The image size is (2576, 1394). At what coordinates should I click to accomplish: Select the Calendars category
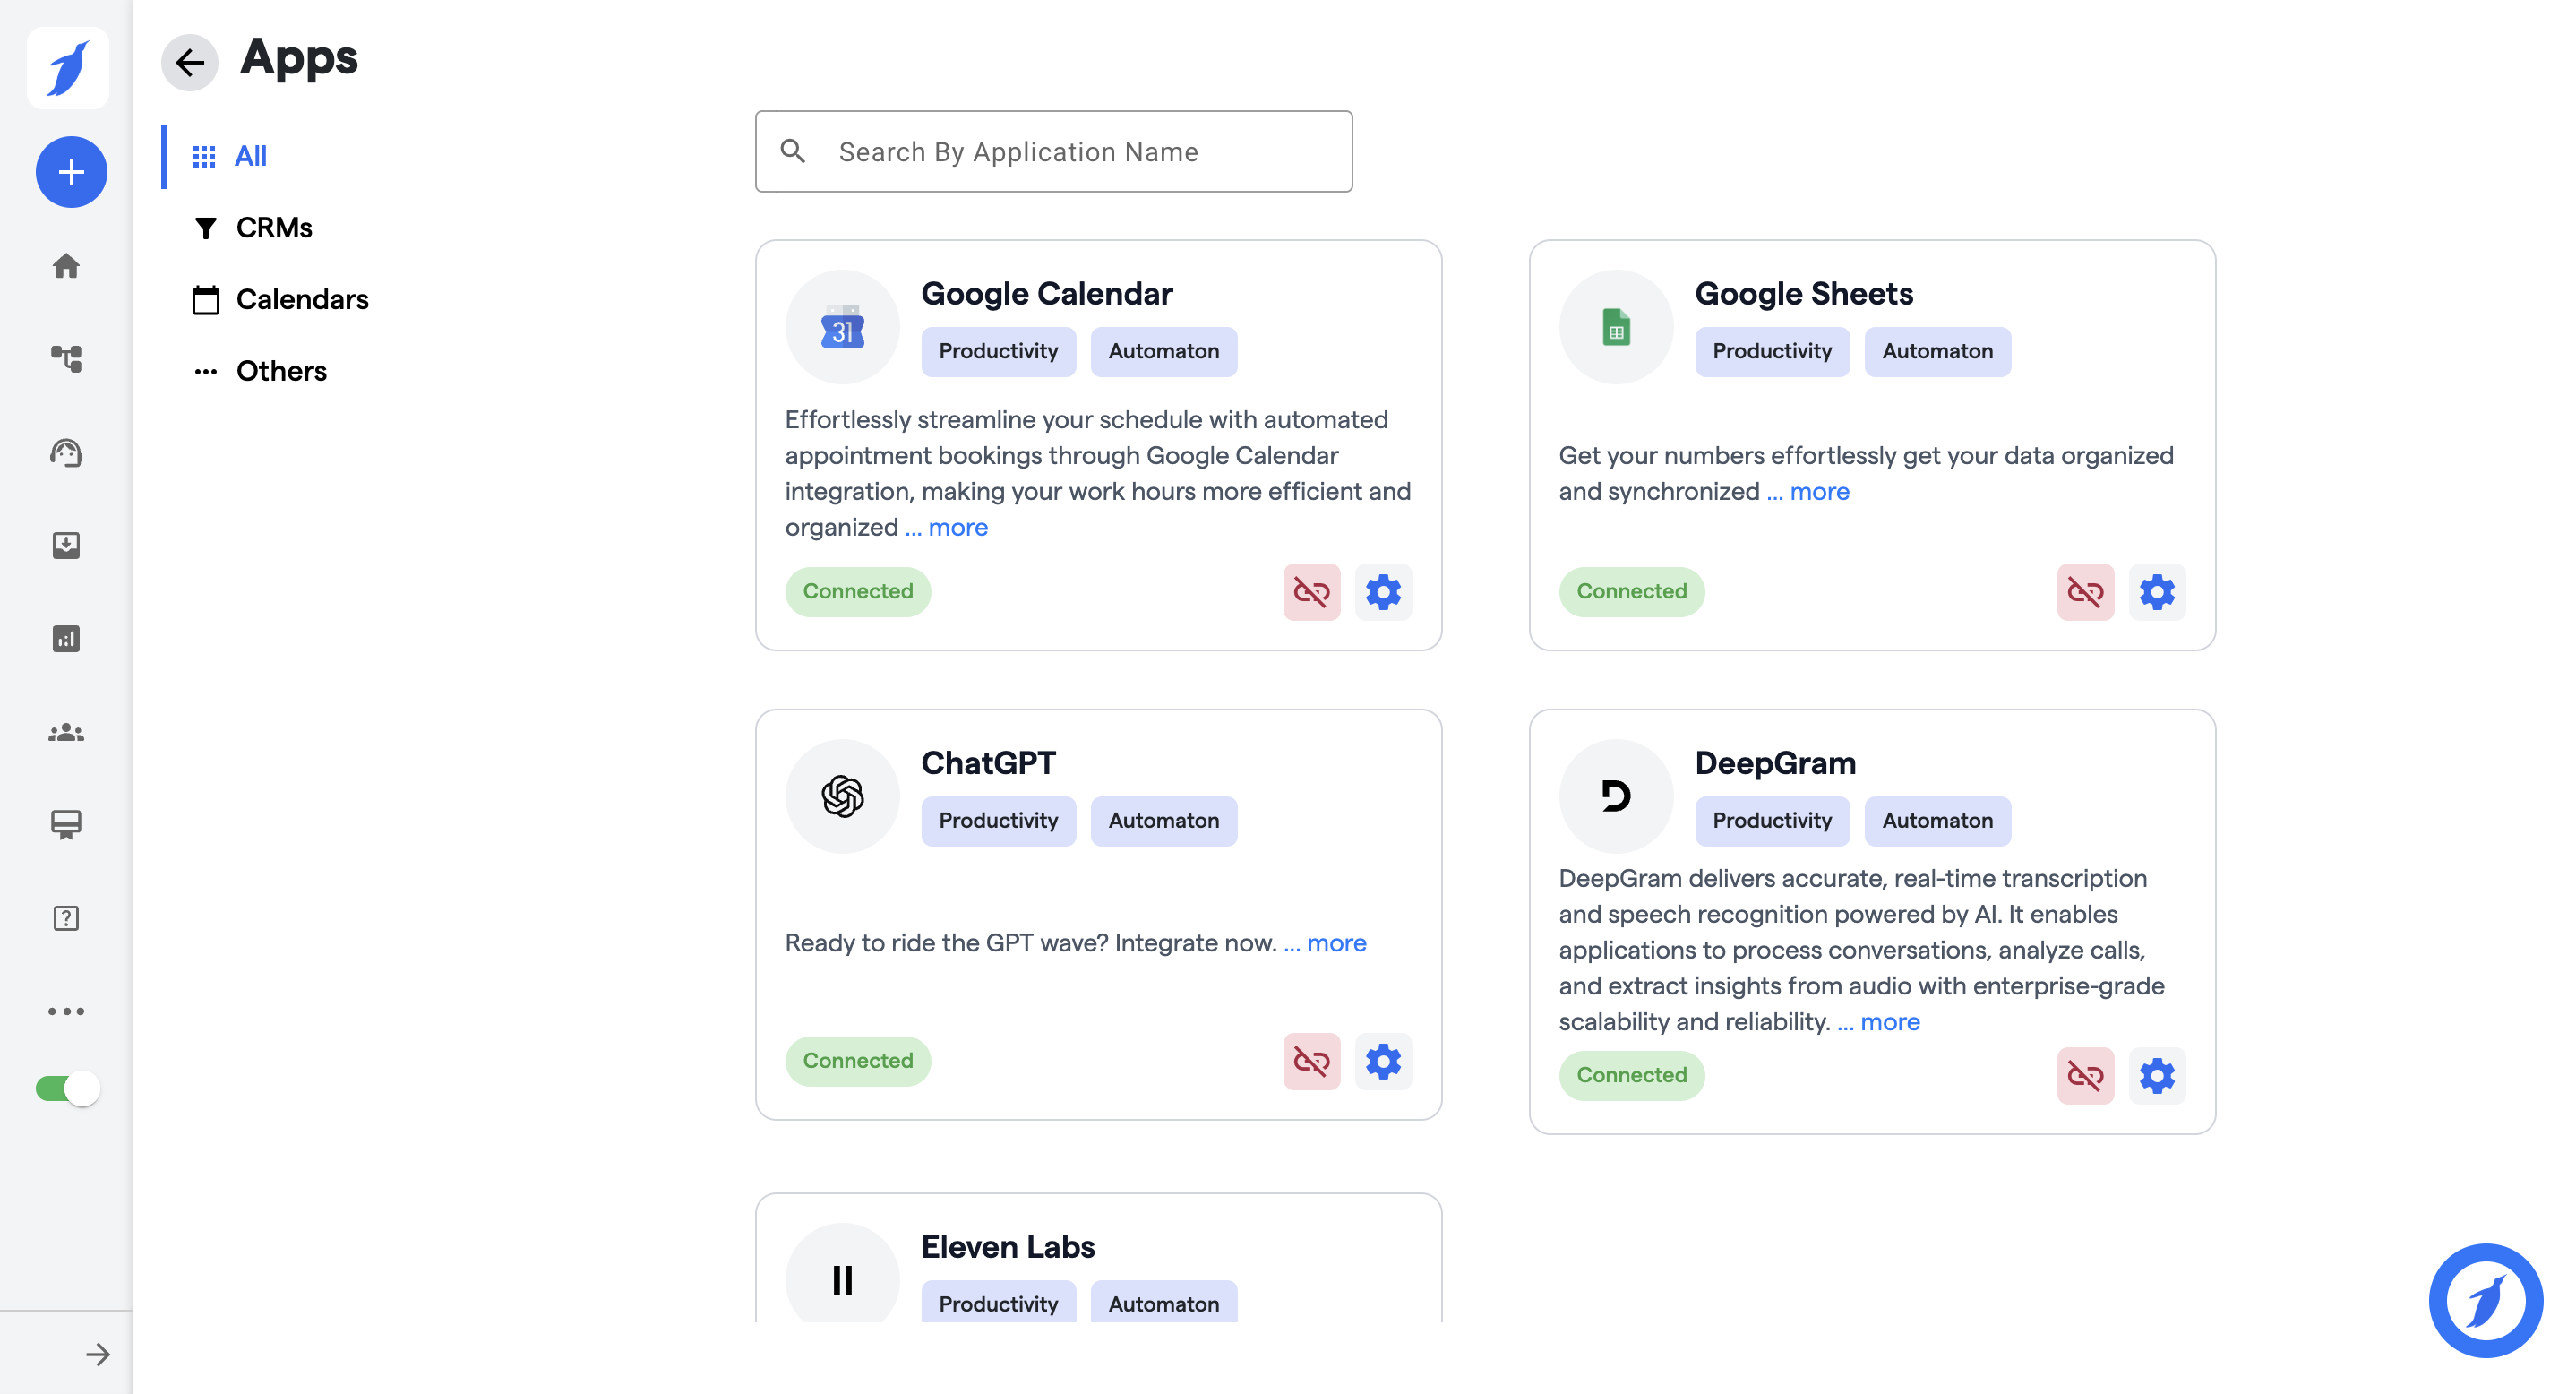301,299
